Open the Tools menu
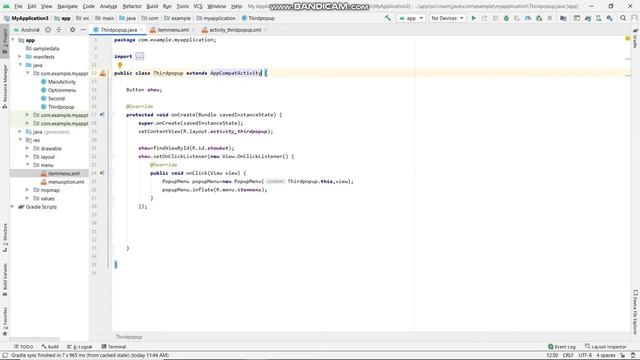This screenshot has width=640, height=360. pos(182,7)
